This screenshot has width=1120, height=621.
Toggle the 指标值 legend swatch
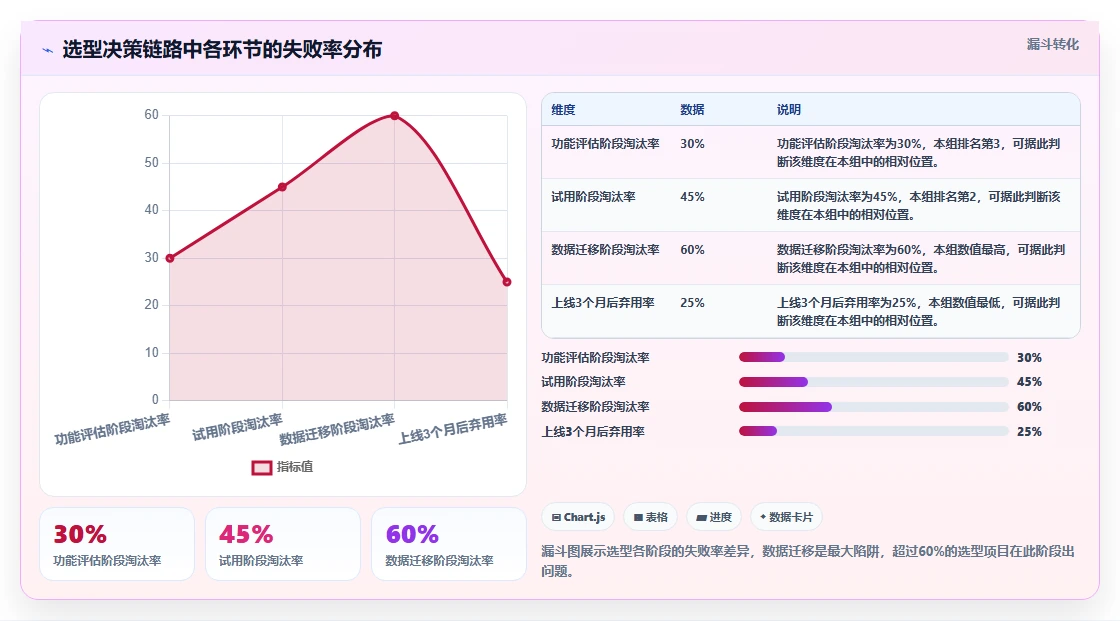[261, 467]
